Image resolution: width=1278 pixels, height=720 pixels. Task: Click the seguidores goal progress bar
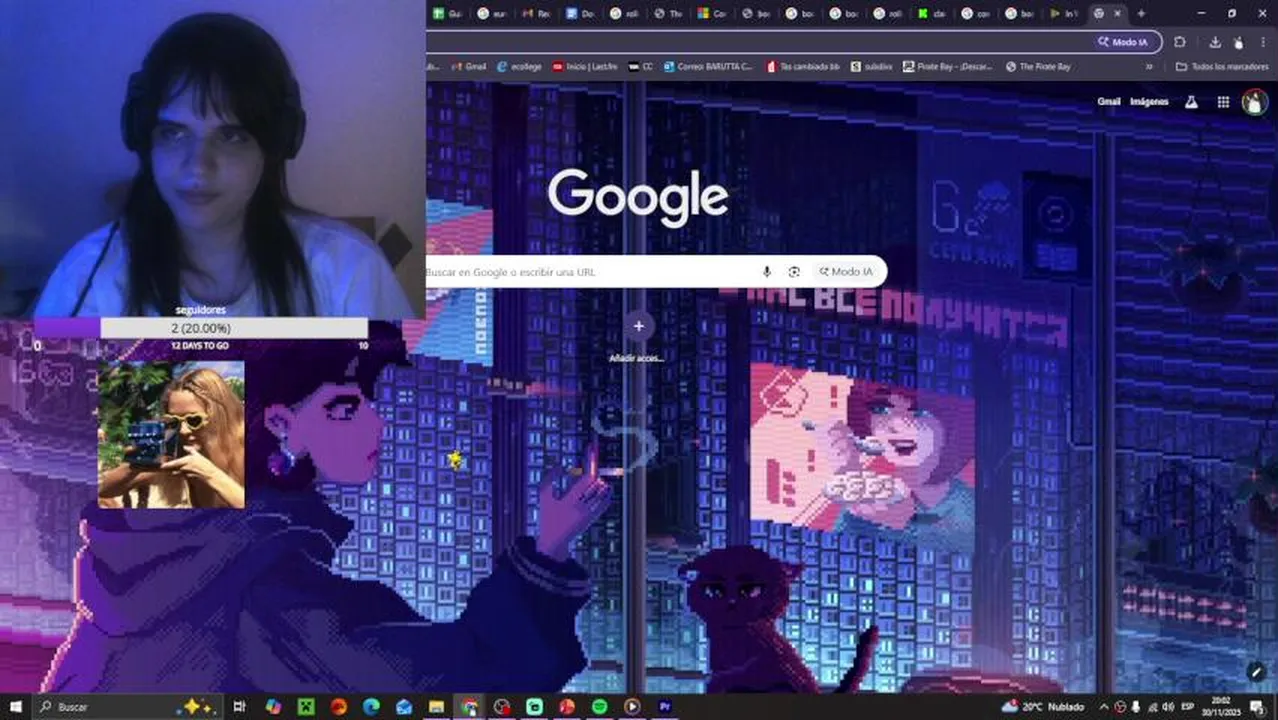click(201, 328)
